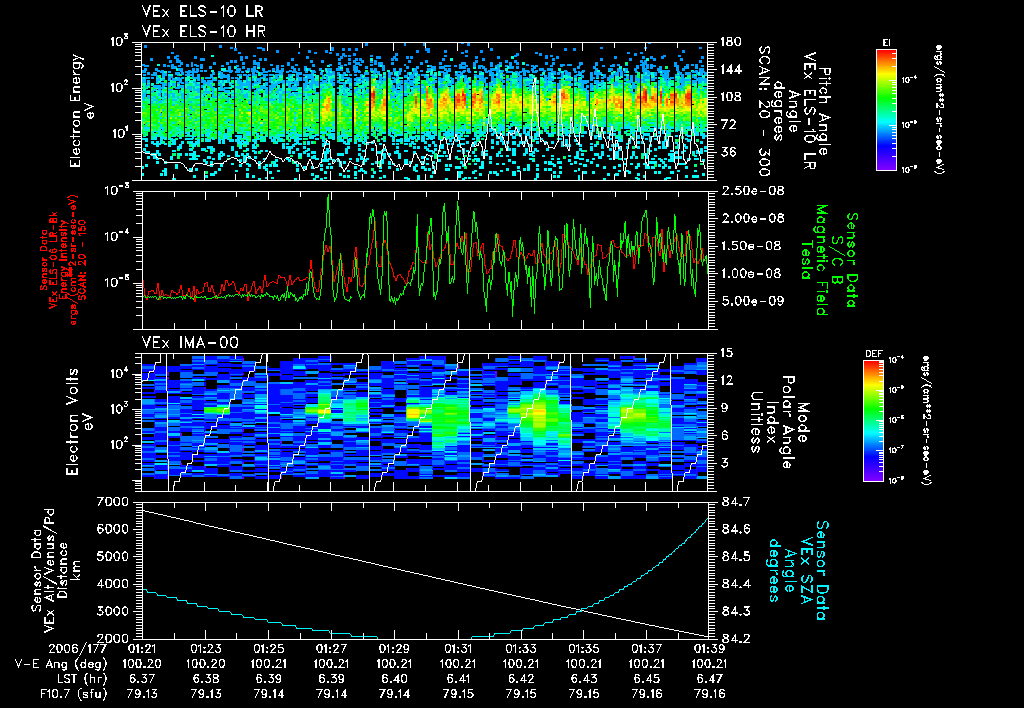Click the 180 pitch angle tick label
1024x708 pixels.
[x=730, y=42]
